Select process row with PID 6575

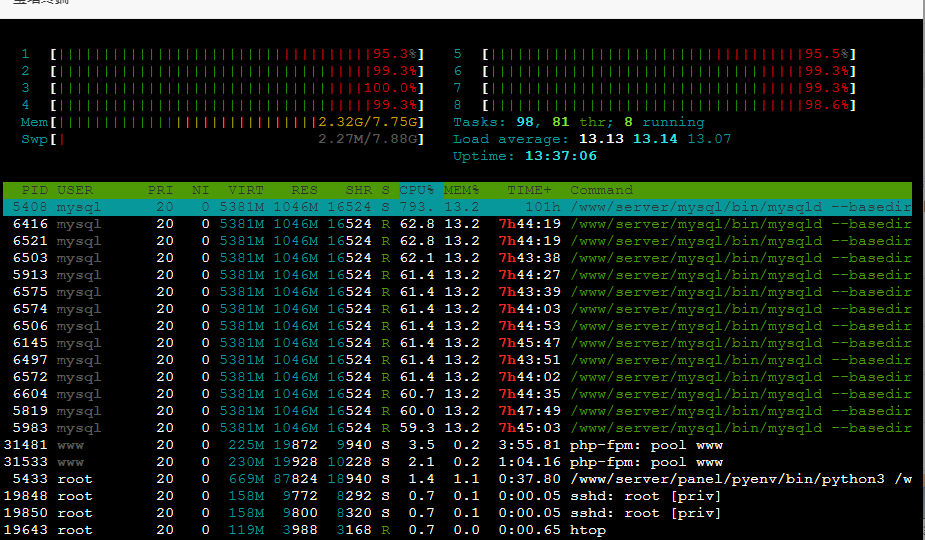[x=457, y=292]
